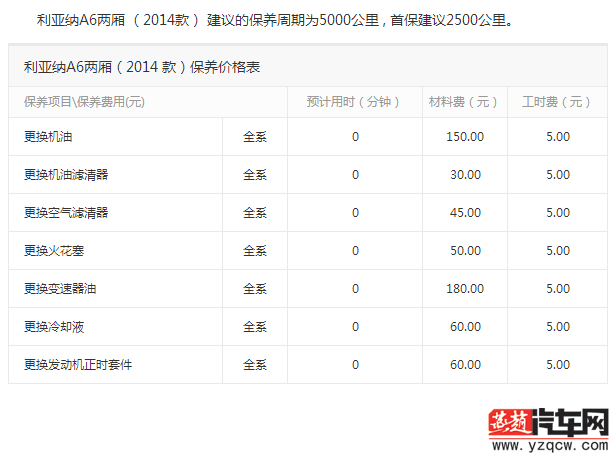
Task: Select the row label 更换机油滤清器
Action: (x=66, y=174)
